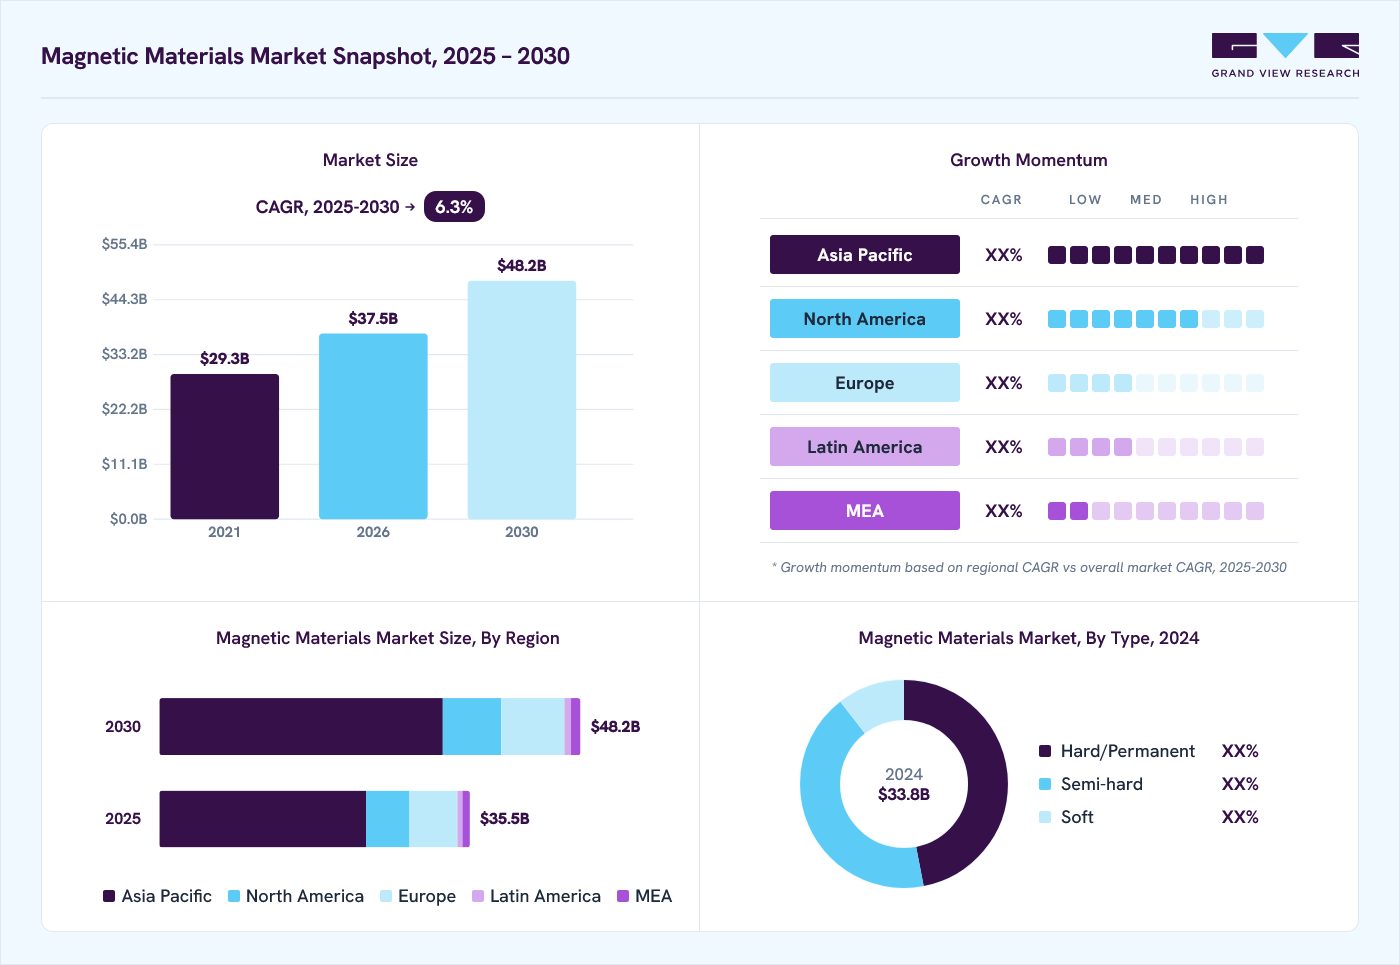Viewport: 1400px width, 965px height.
Task: Click Asia Pacific segment in 2025 stacked bar
Action: (x=263, y=819)
